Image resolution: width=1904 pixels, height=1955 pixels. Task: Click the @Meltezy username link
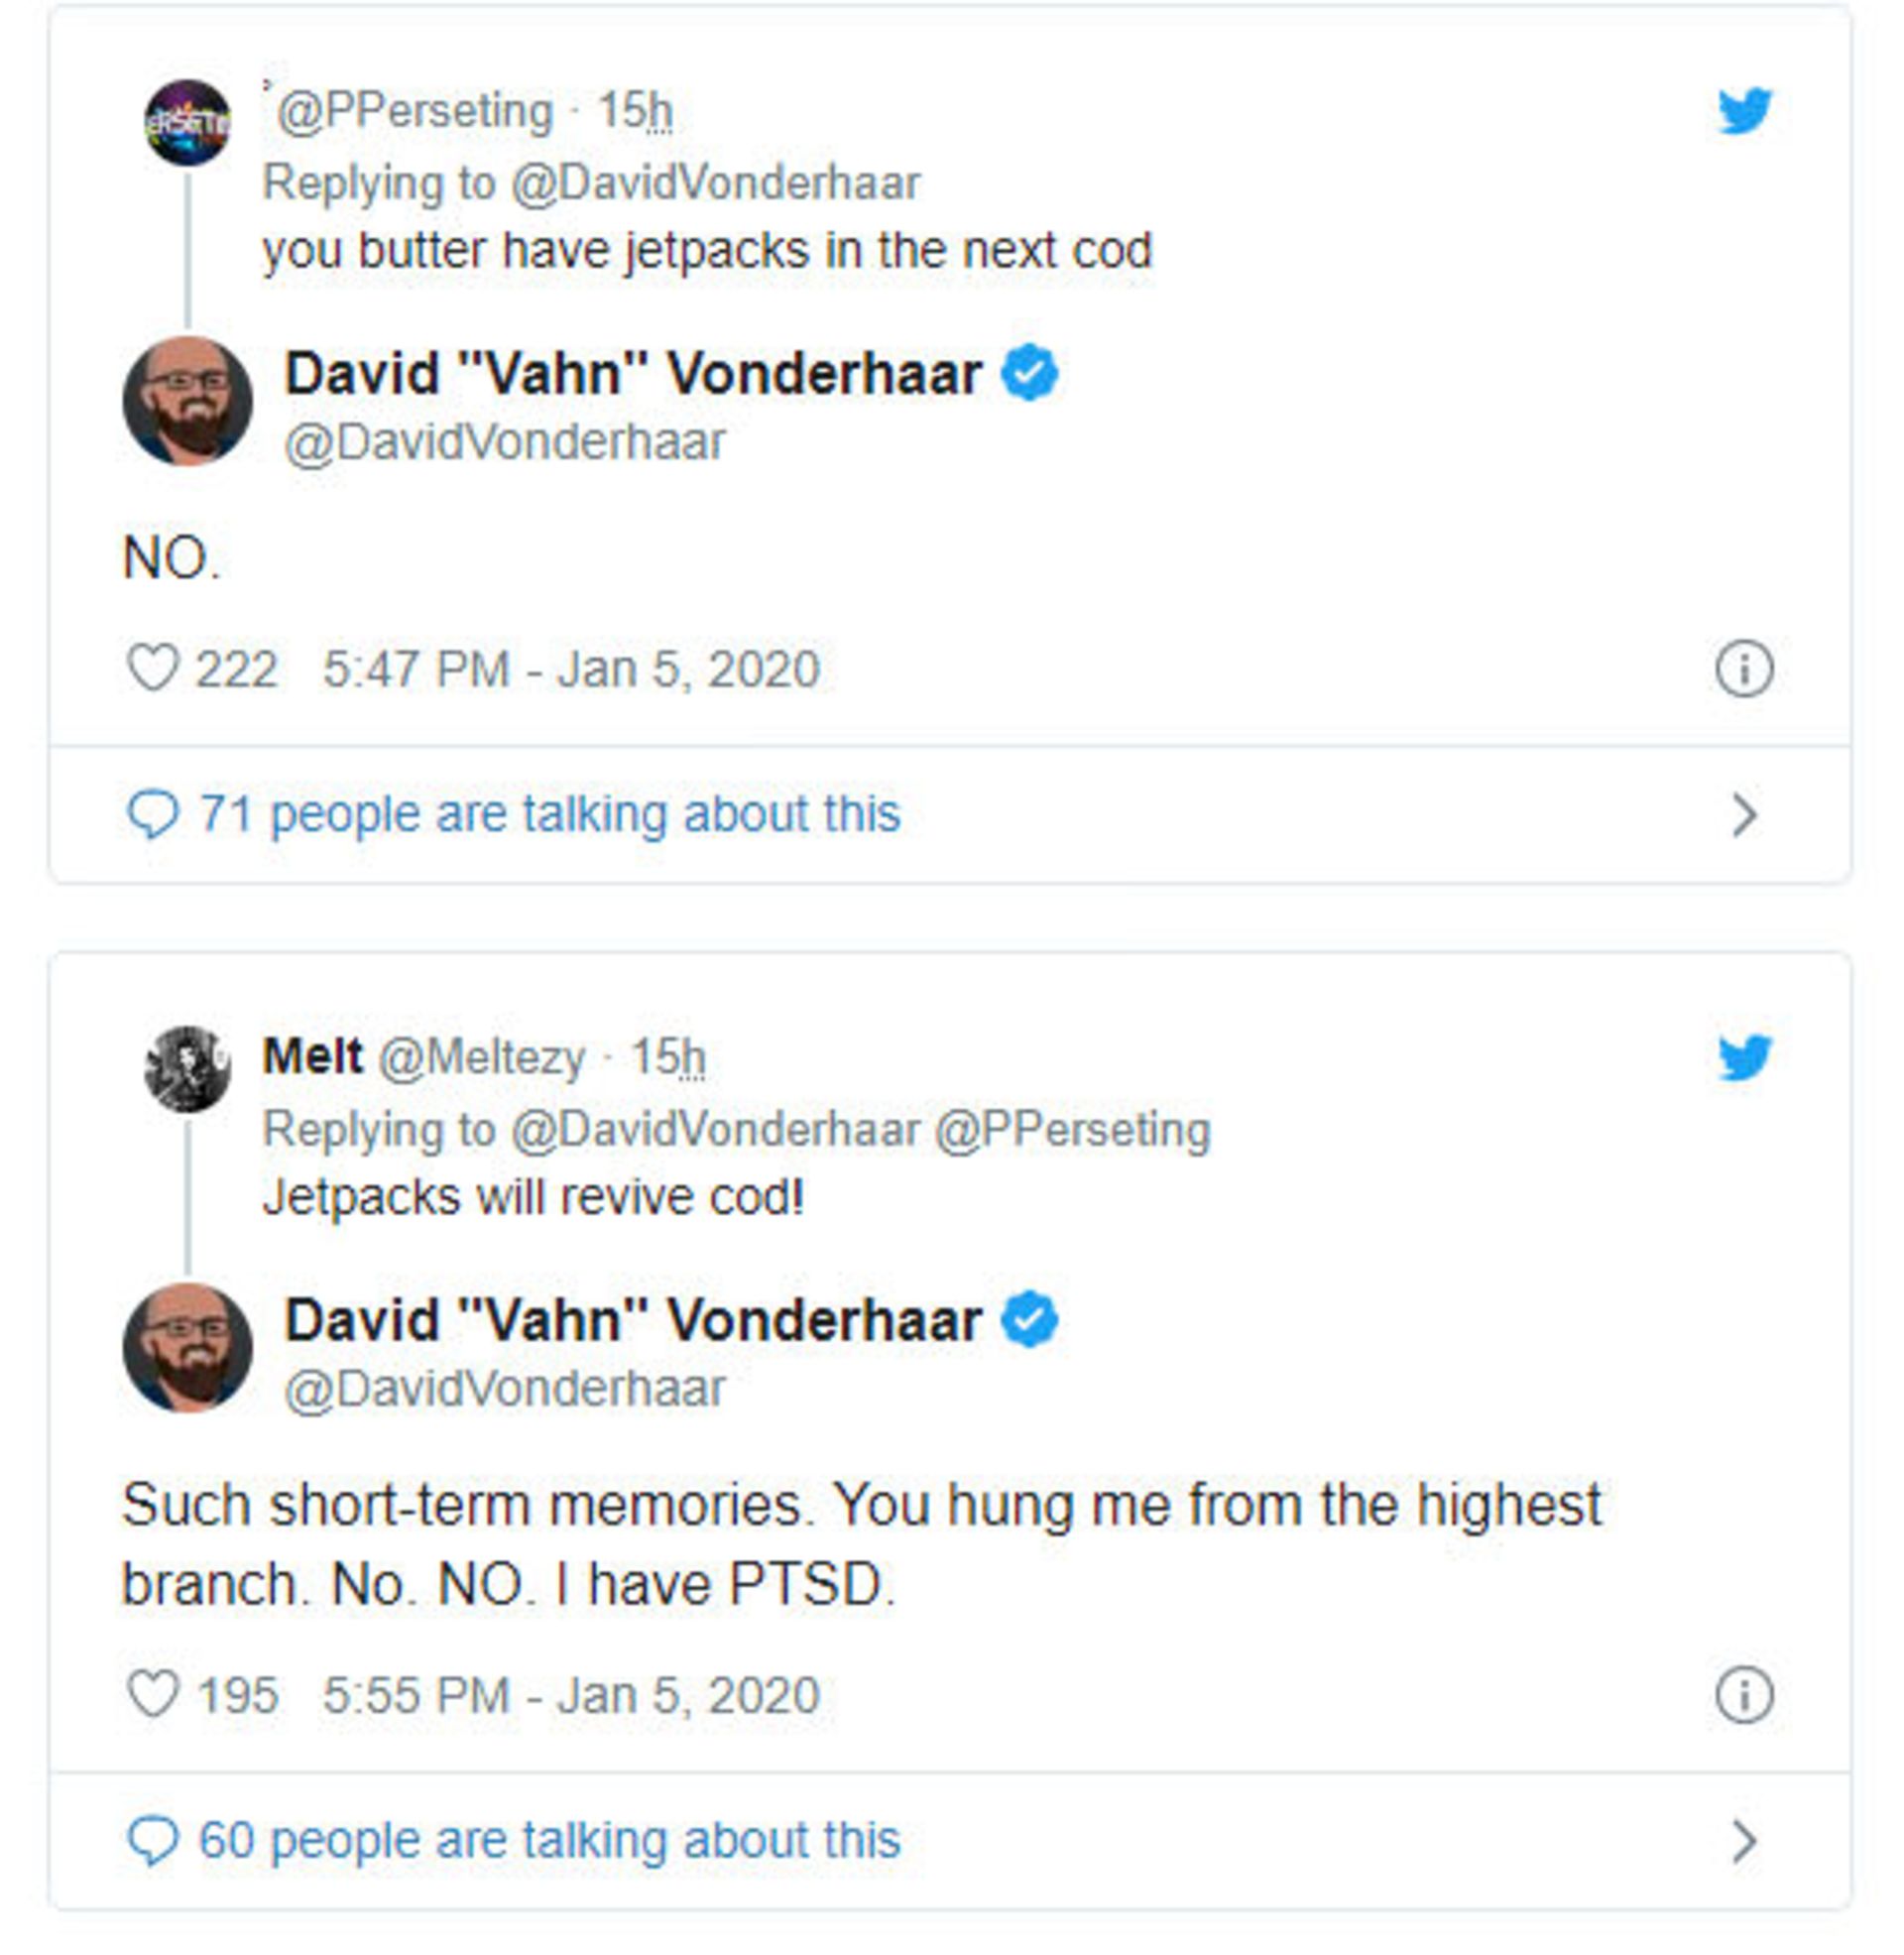click(x=481, y=1057)
